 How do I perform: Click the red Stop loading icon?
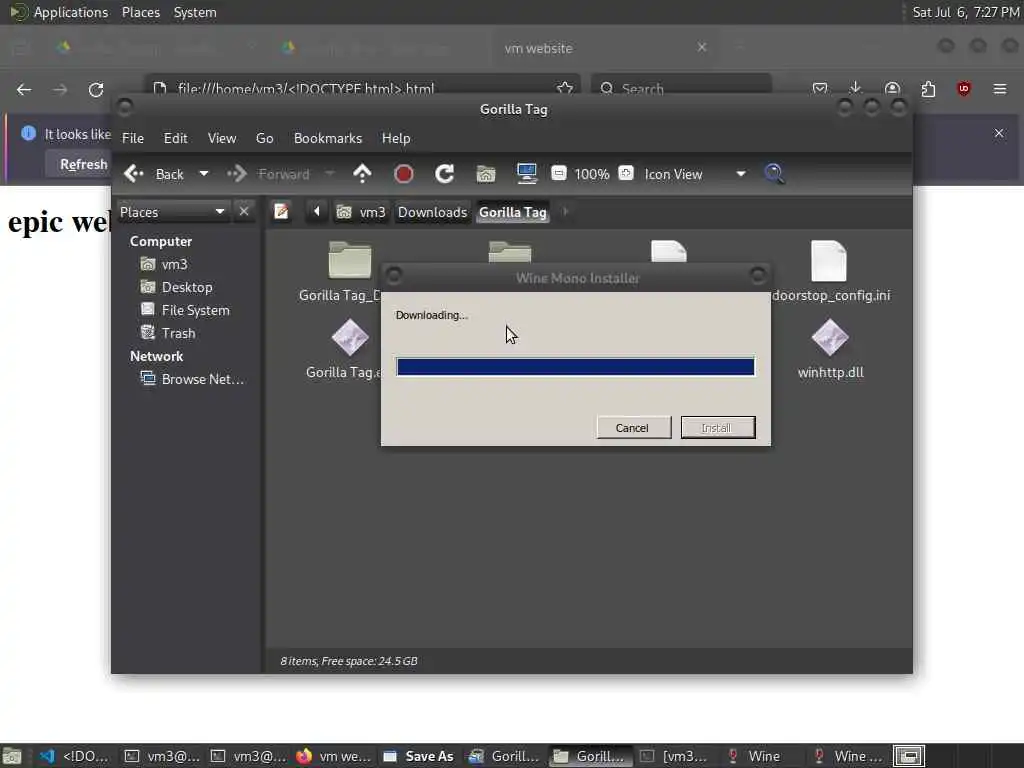click(x=404, y=174)
